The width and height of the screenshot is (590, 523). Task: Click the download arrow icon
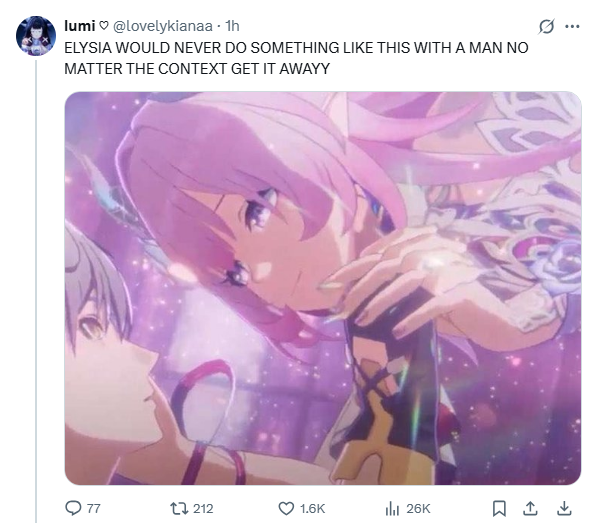(x=564, y=509)
